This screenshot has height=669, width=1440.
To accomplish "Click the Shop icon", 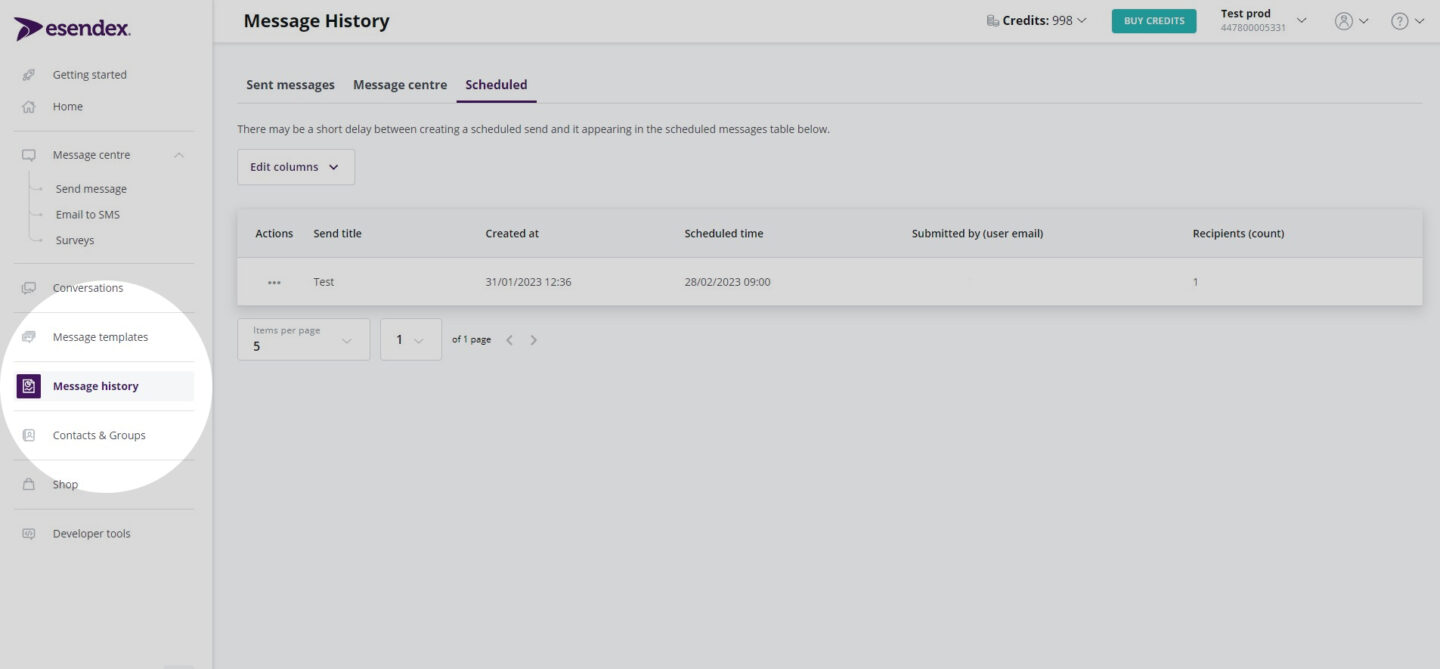I will [28, 484].
